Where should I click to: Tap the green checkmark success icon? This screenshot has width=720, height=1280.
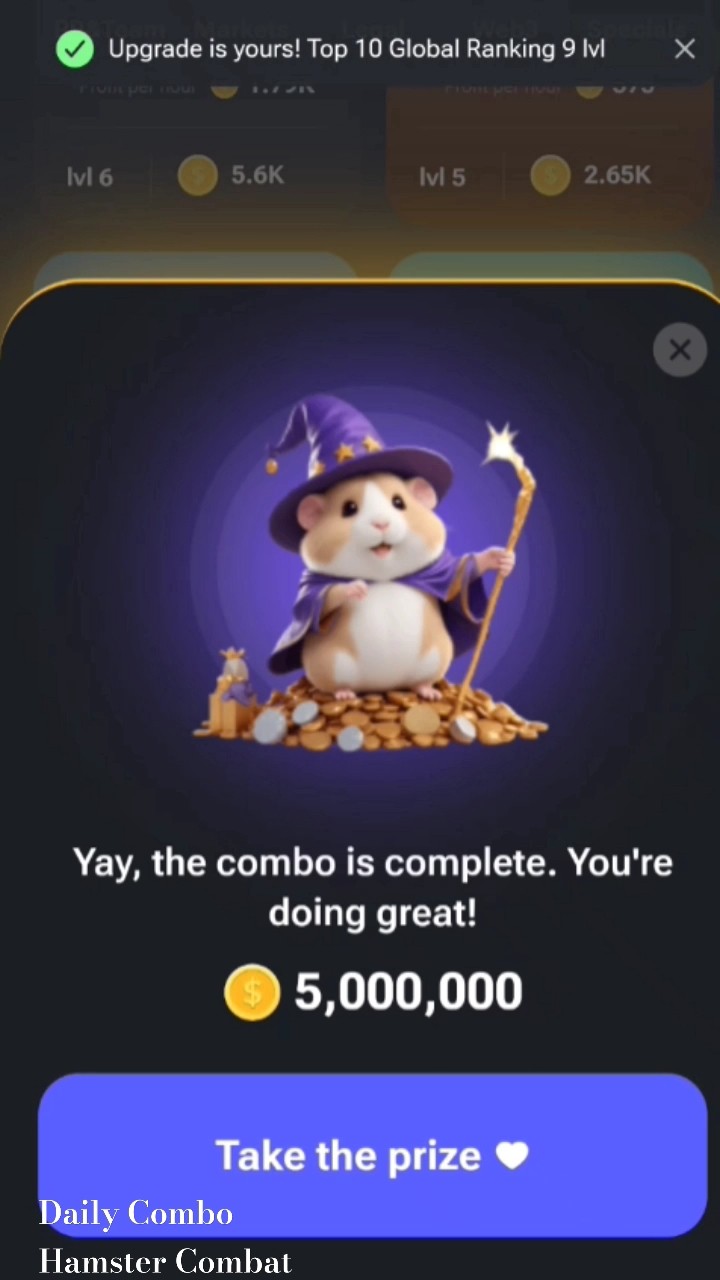[74, 48]
